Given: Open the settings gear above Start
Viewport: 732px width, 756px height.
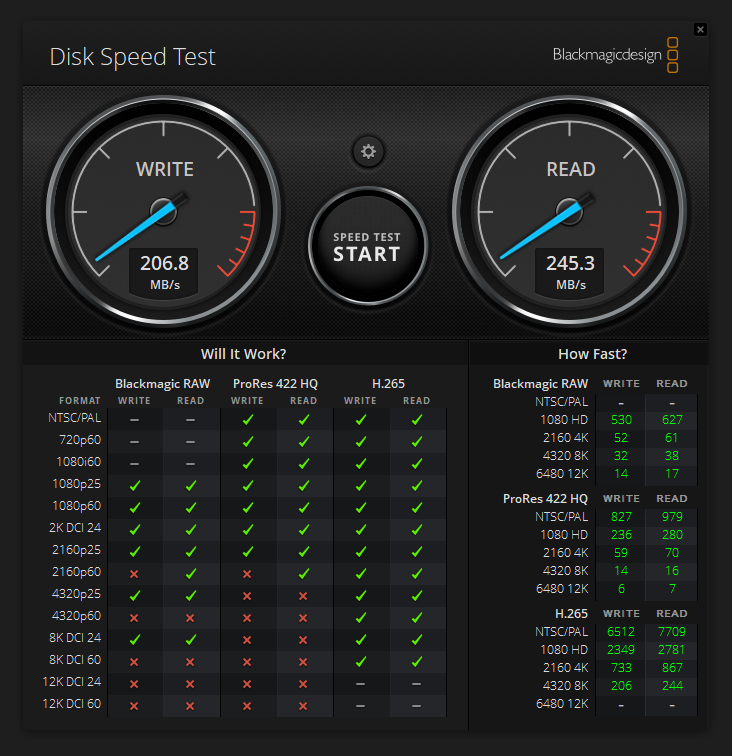Looking at the screenshot, I should coord(368,152).
